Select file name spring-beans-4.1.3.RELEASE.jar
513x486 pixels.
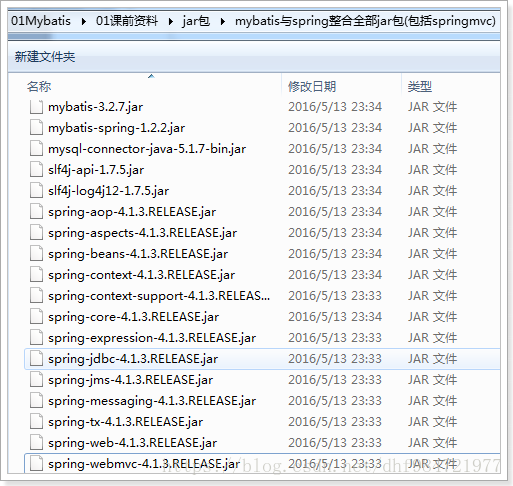click(138, 254)
